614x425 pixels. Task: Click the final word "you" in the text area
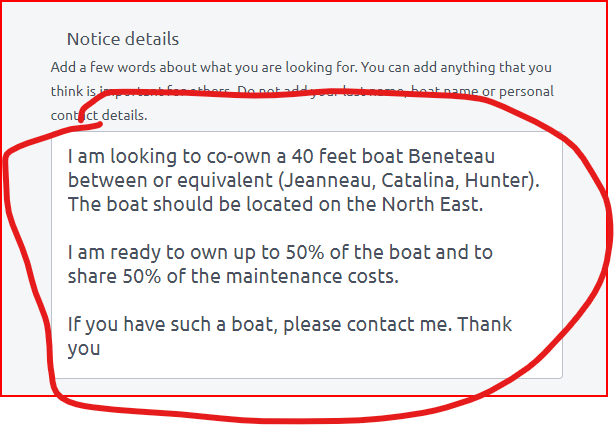[x=85, y=348]
